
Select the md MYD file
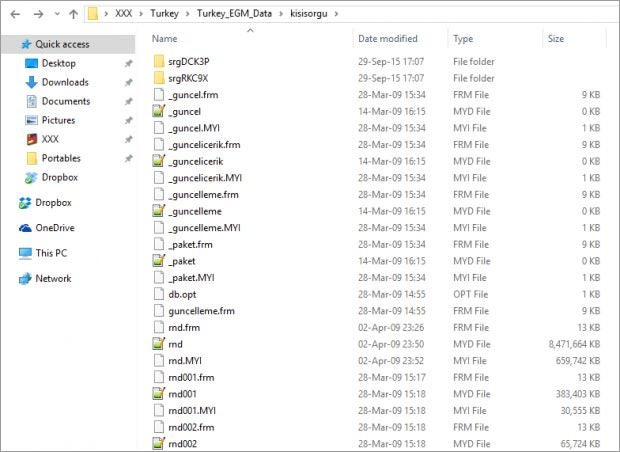coord(175,343)
